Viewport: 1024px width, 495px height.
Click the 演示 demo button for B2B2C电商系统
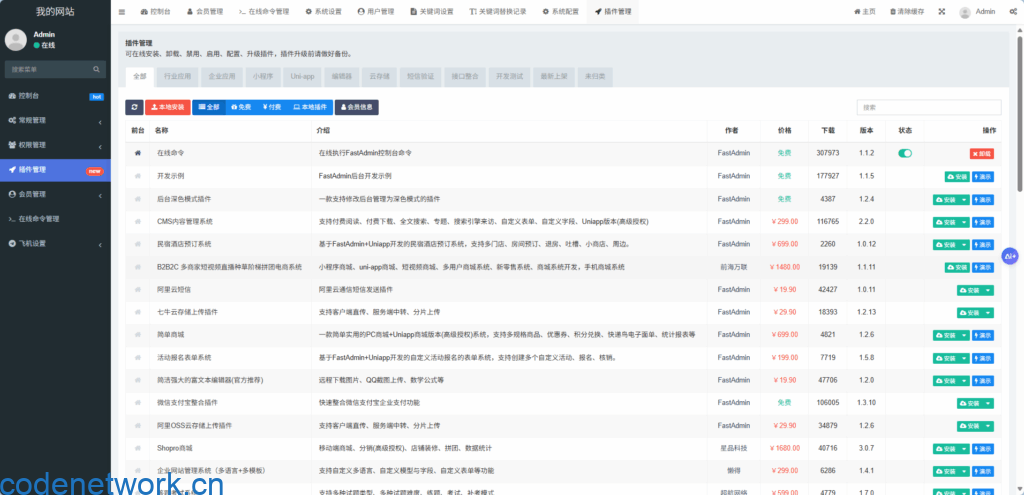pyautogui.click(x=983, y=267)
